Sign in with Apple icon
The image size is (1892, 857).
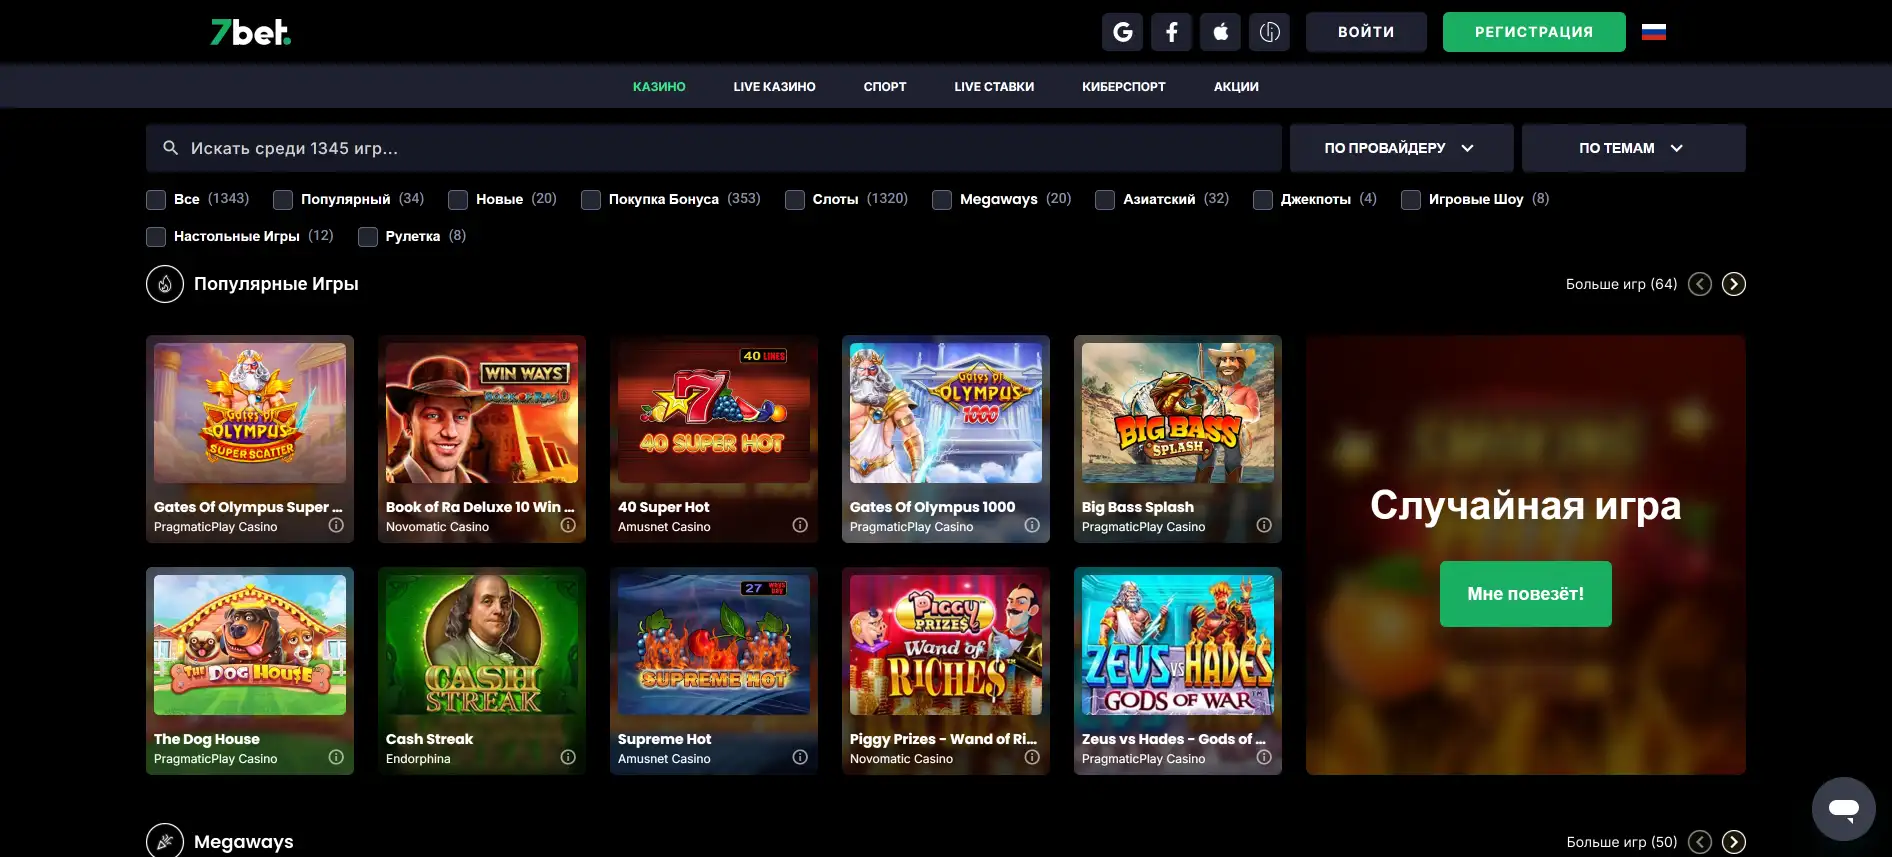(x=1221, y=32)
